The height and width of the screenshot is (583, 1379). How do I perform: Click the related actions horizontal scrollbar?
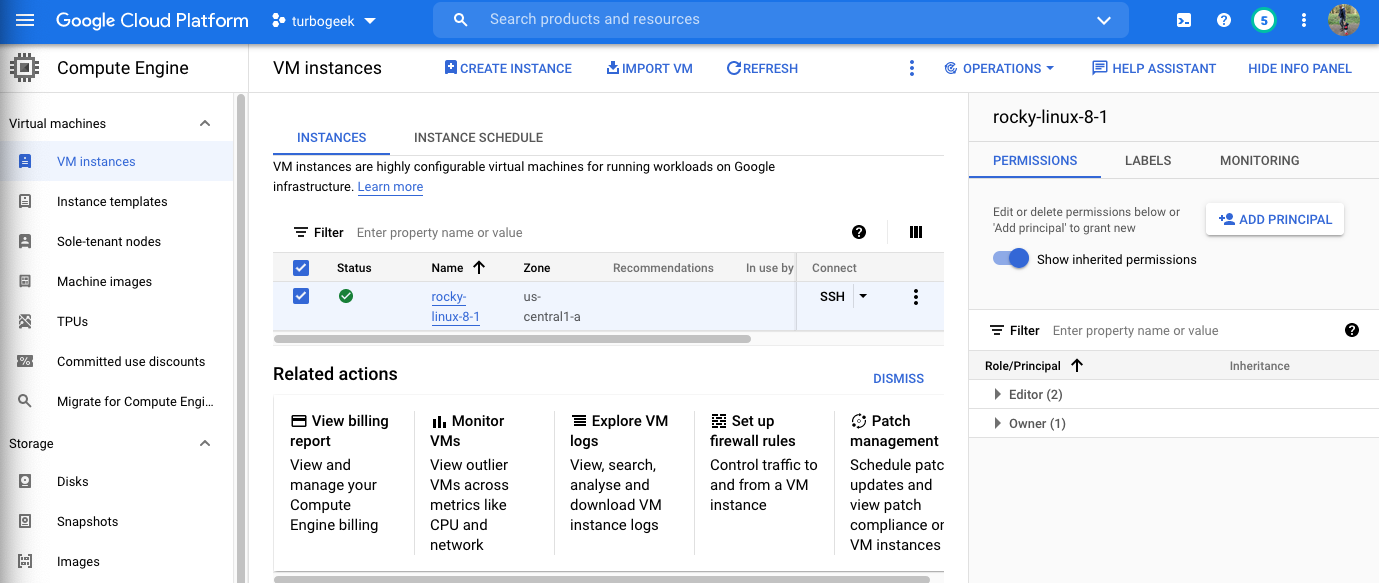(x=602, y=578)
